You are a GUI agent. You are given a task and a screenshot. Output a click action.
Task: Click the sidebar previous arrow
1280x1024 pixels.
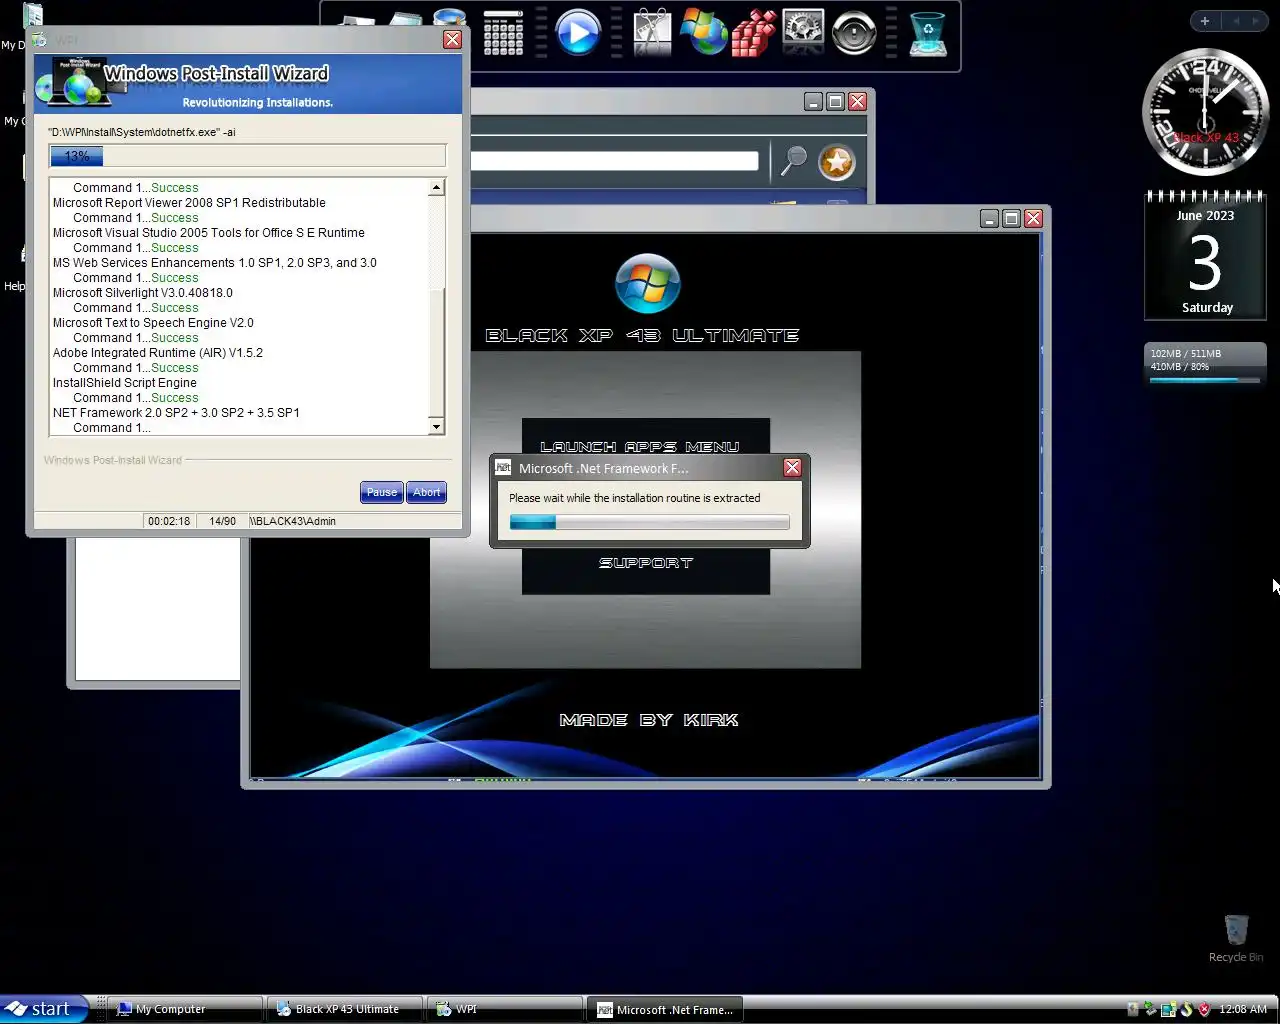1235,21
